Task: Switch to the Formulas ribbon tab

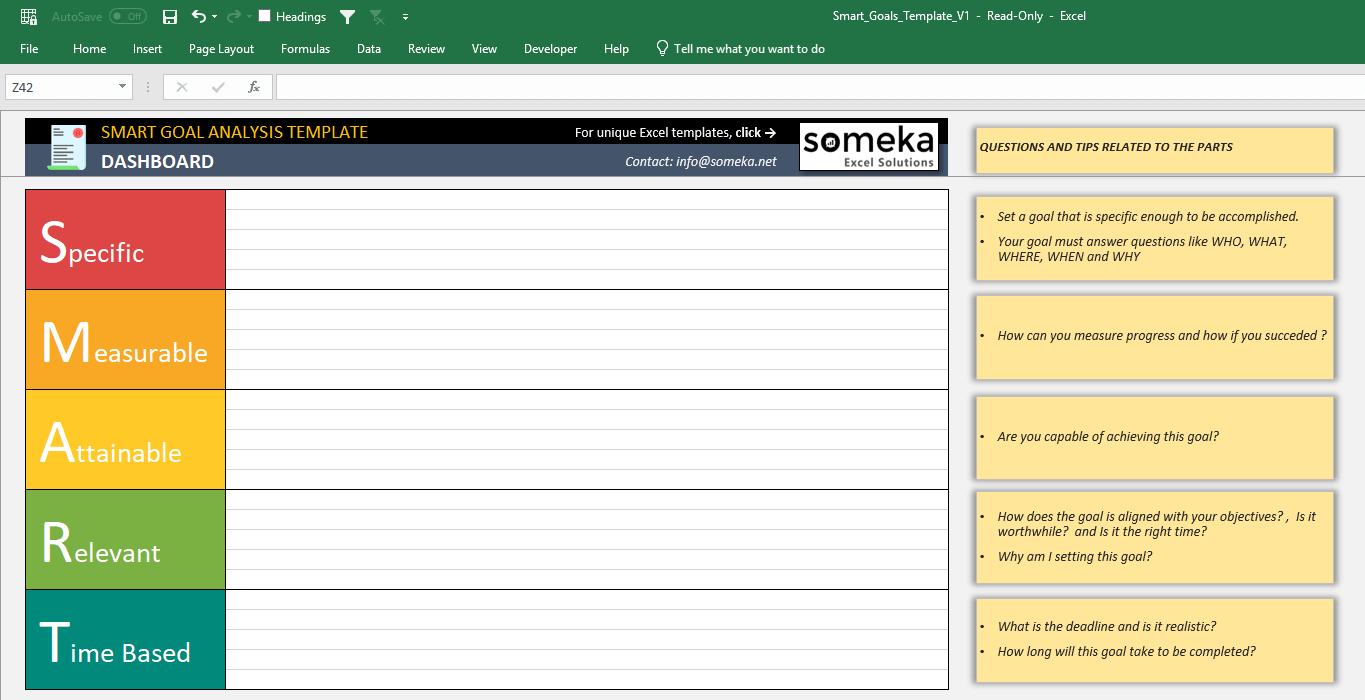Action: point(305,48)
